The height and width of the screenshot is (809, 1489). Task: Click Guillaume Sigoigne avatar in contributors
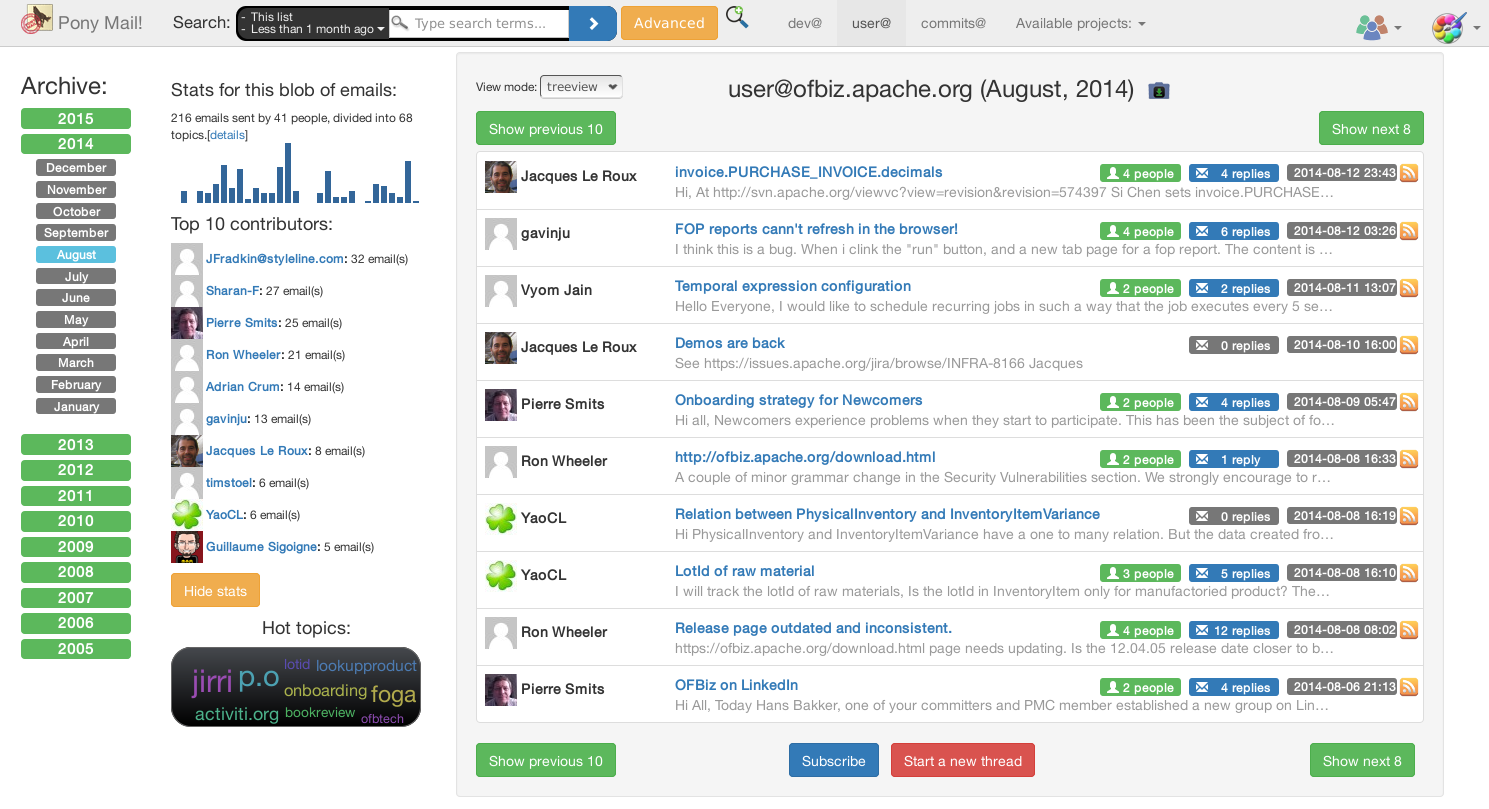(187, 547)
